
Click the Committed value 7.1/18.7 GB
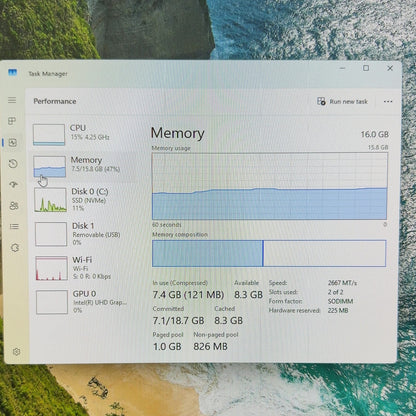coord(178,321)
